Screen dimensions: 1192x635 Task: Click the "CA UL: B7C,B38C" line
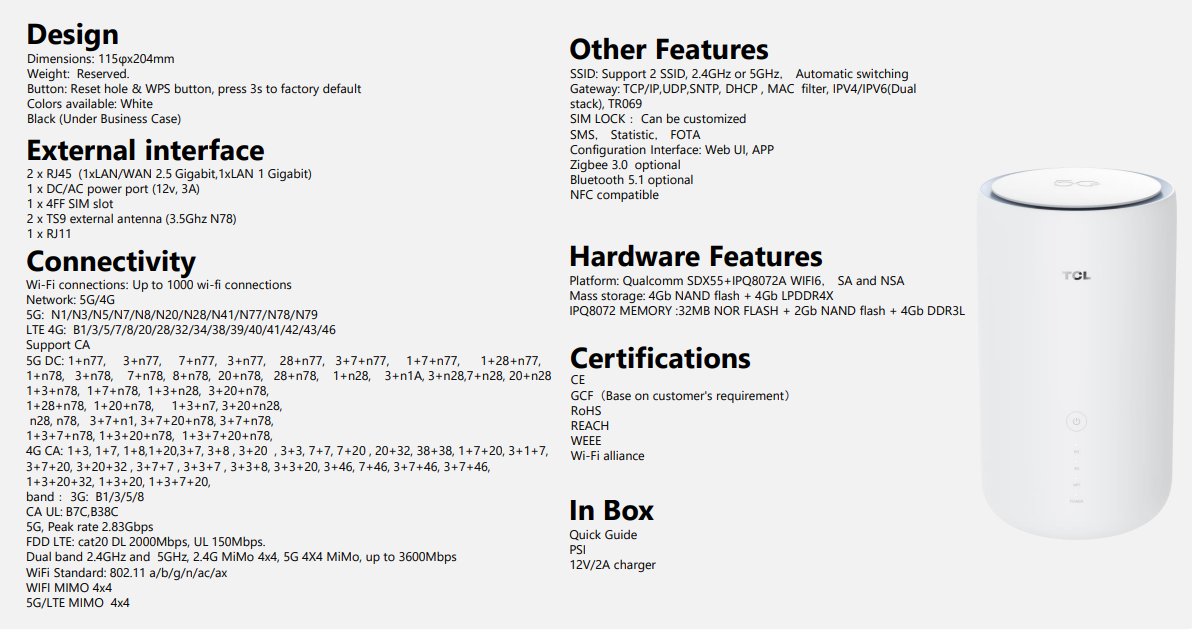coord(72,512)
